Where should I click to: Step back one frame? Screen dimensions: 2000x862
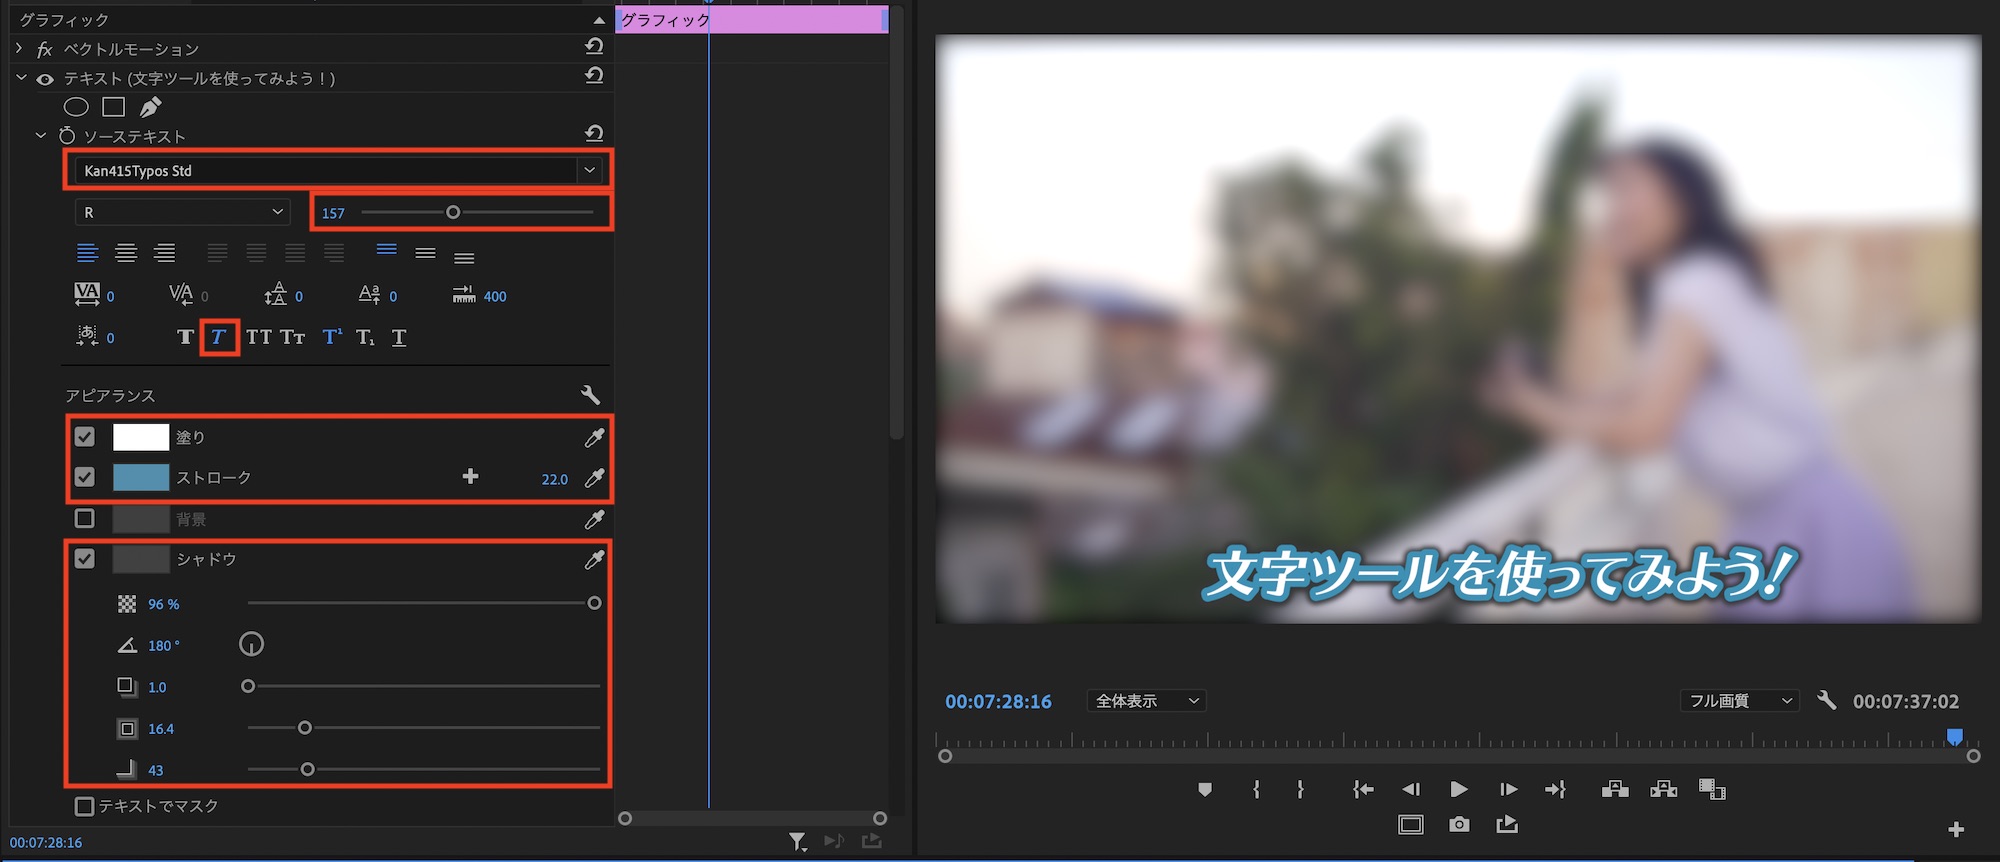(1411, 789)
